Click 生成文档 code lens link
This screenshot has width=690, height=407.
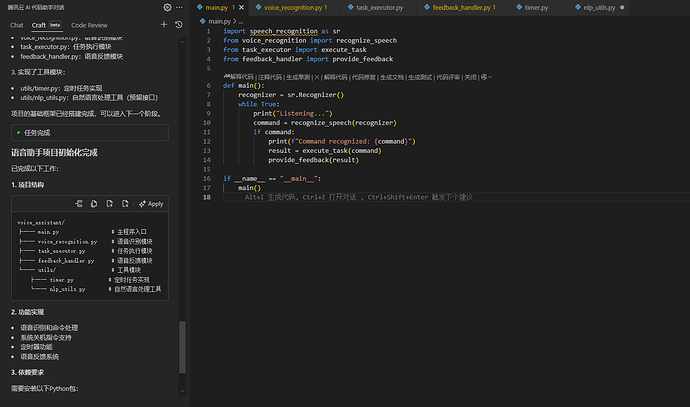click(x=392, y=77)
